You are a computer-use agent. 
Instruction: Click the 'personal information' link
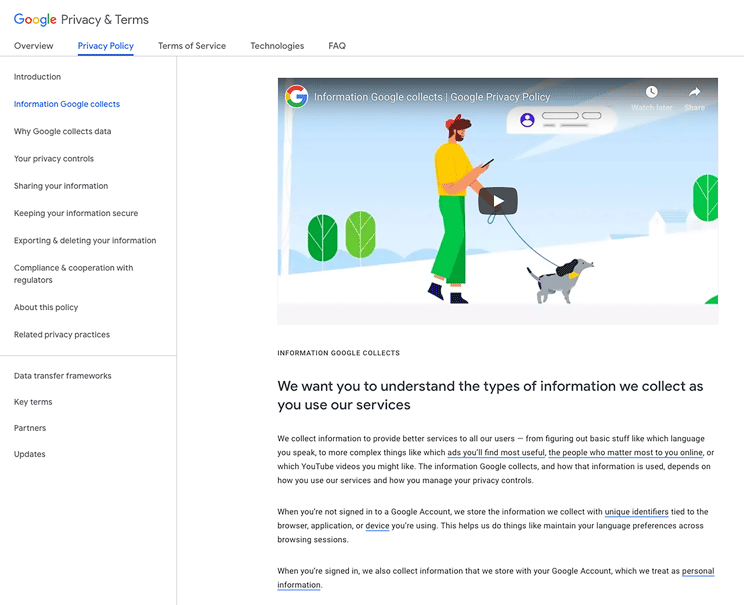(698, 571)
